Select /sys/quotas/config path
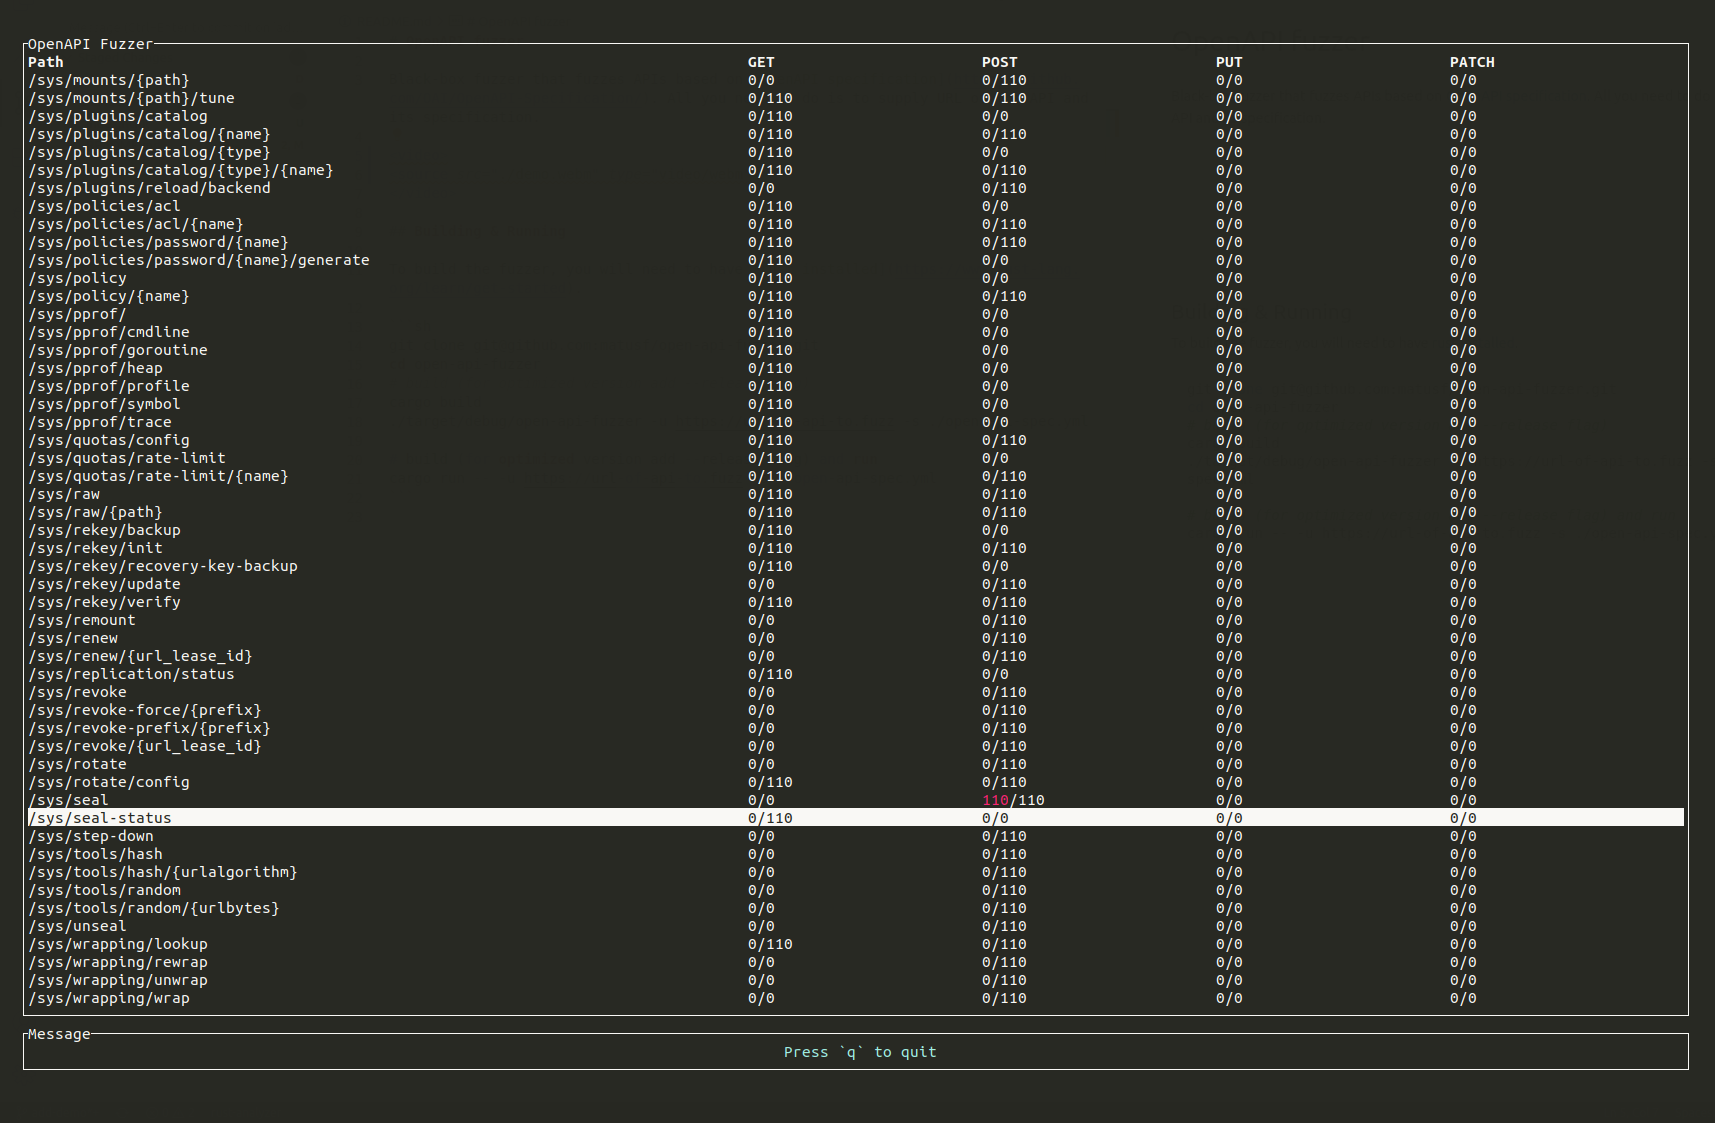 (109, 440)
